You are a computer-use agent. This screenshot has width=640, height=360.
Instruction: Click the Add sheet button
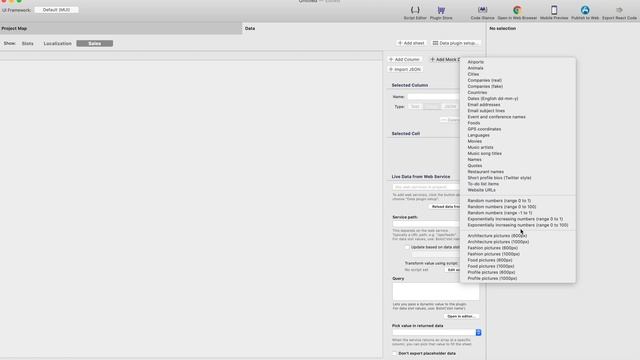point(411,43)
